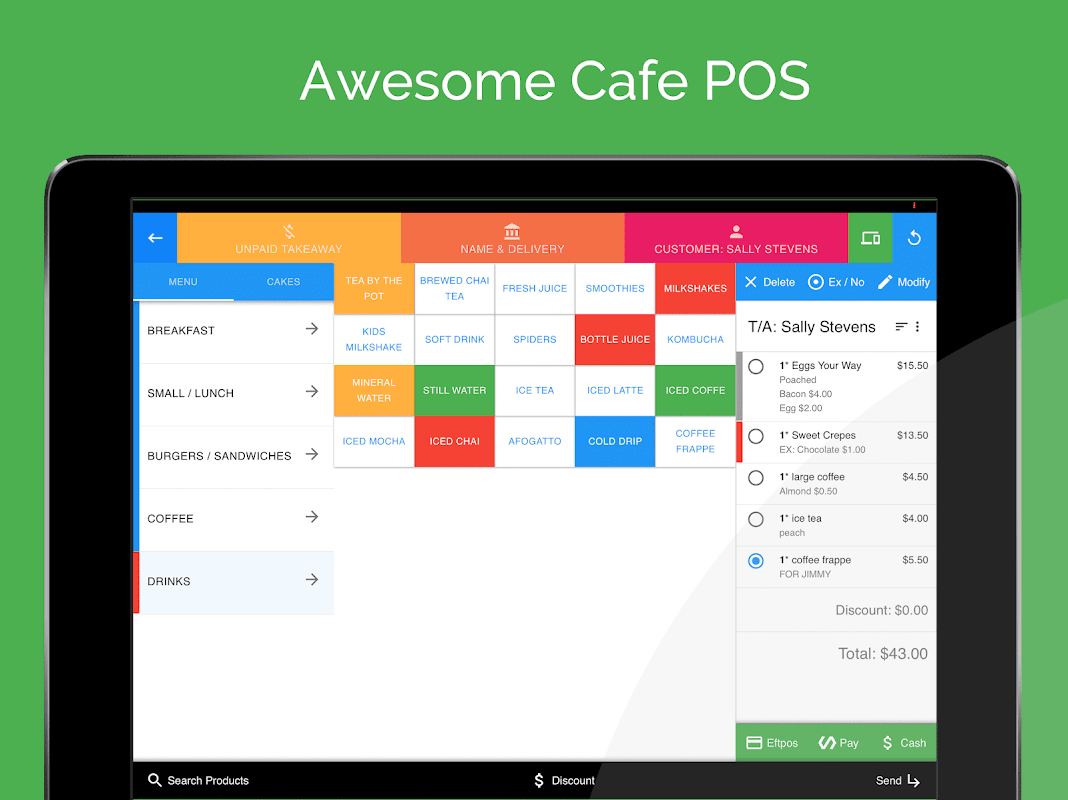
Task: Add Cold Drip to order
Action: pyautogui.click(x=615, y=441)
